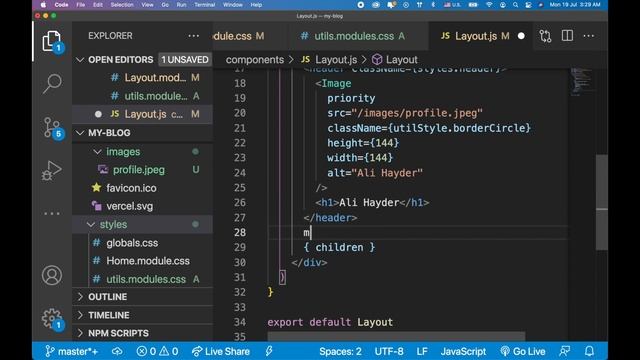The height and width of the screenshot is (360, 640).
Task: Open Explorer views and more actions menu
Action: 193,36
